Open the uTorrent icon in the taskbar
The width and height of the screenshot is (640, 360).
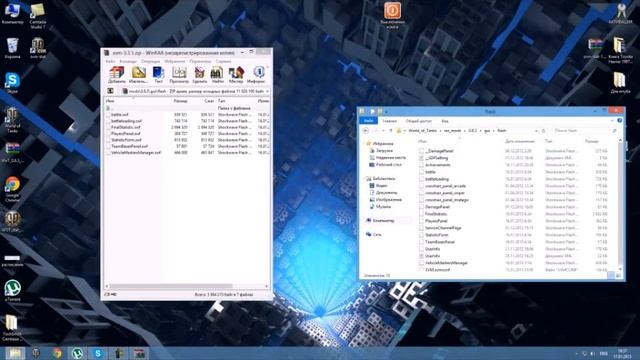point(77,353)
